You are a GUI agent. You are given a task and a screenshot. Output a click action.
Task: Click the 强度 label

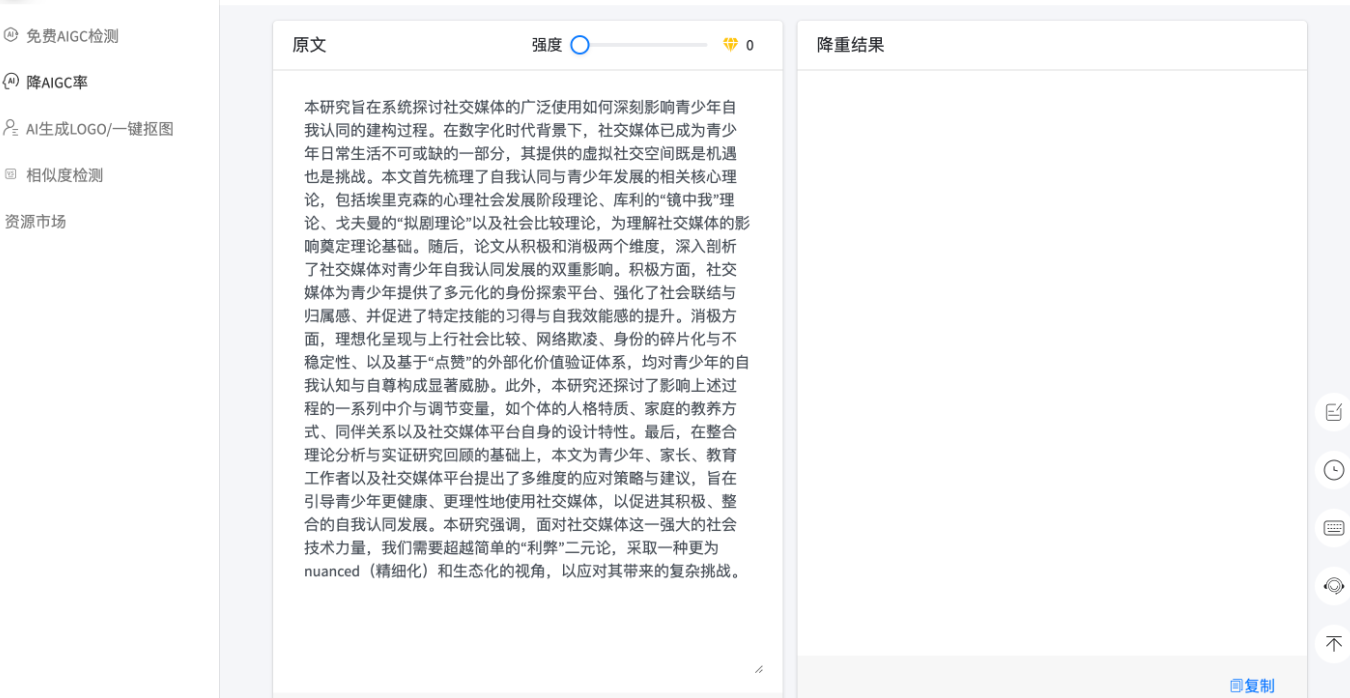click(547, 45)
